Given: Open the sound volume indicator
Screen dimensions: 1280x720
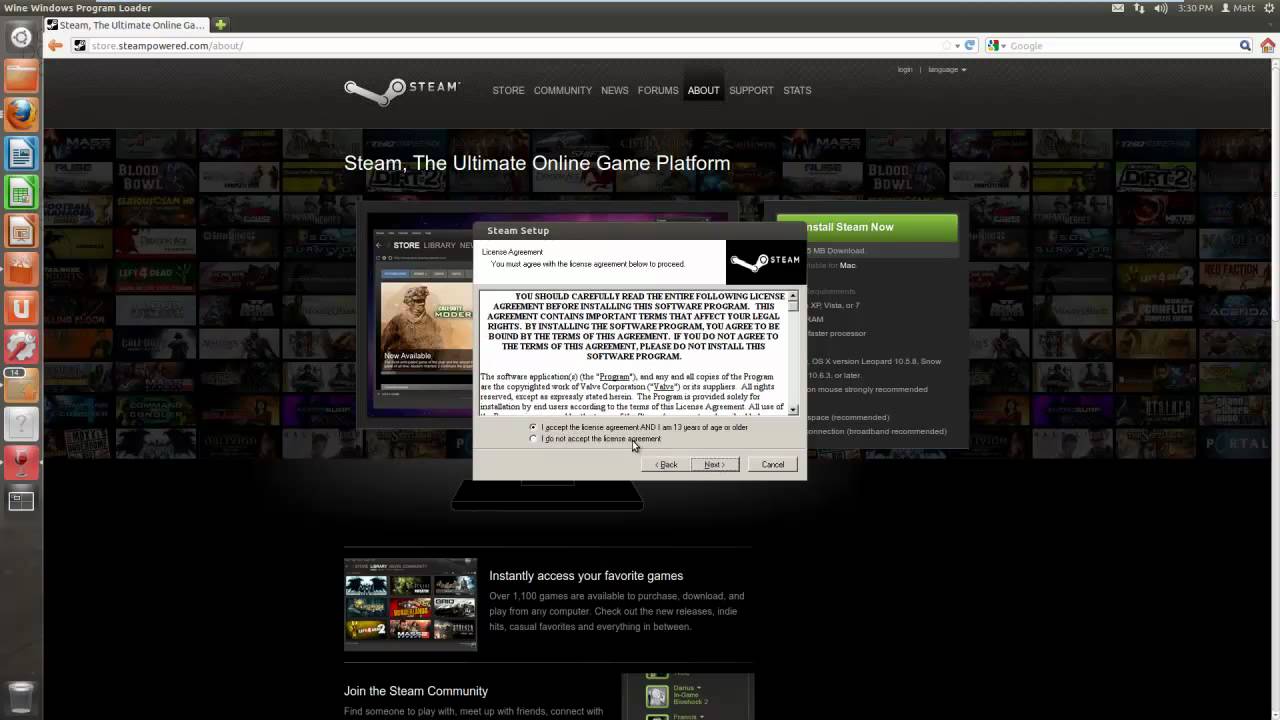Looking at the screenshot, I should pos(1161,8).
